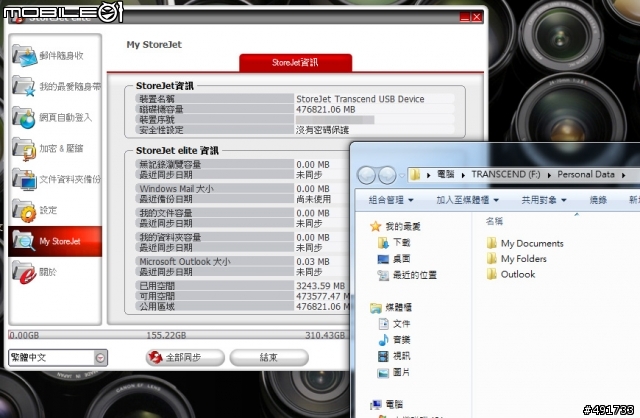
Task: Open the Documents (文件) library icon
Action: point(383,324)
